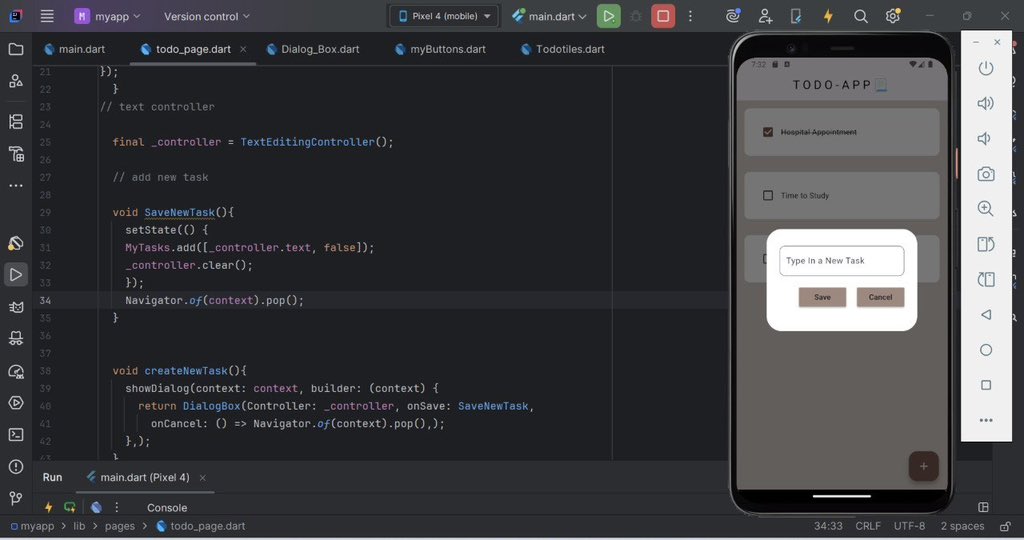Change UTF-8 file encoding in status bar
The width and height of the screenshot is (1024, 540).
click(x=909, y=526)
